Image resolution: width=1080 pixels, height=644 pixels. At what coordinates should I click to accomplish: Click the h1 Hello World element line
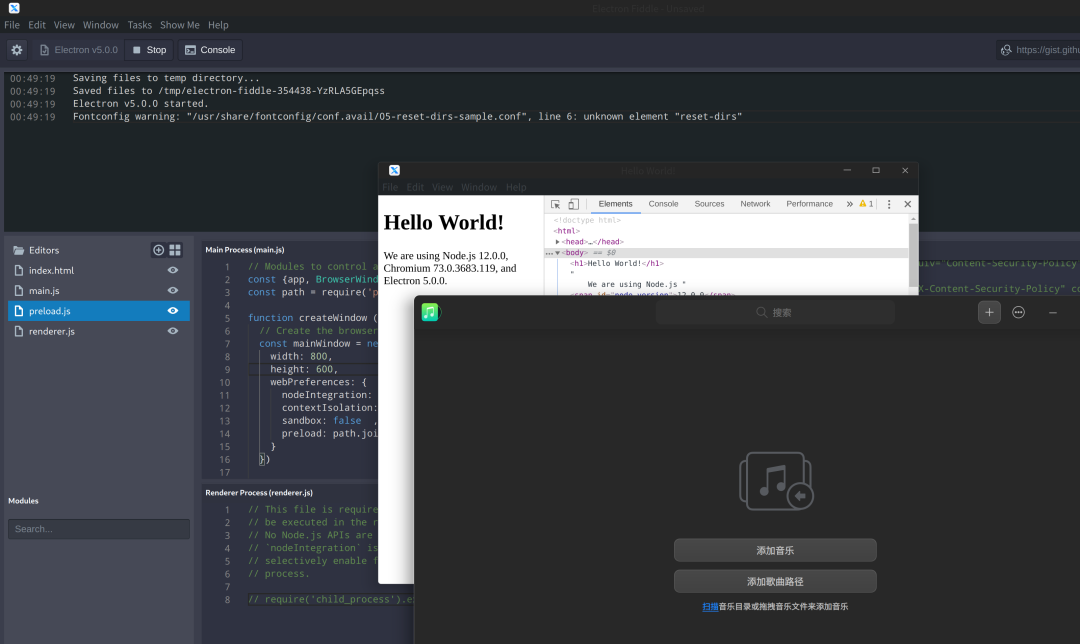(616, 263)
